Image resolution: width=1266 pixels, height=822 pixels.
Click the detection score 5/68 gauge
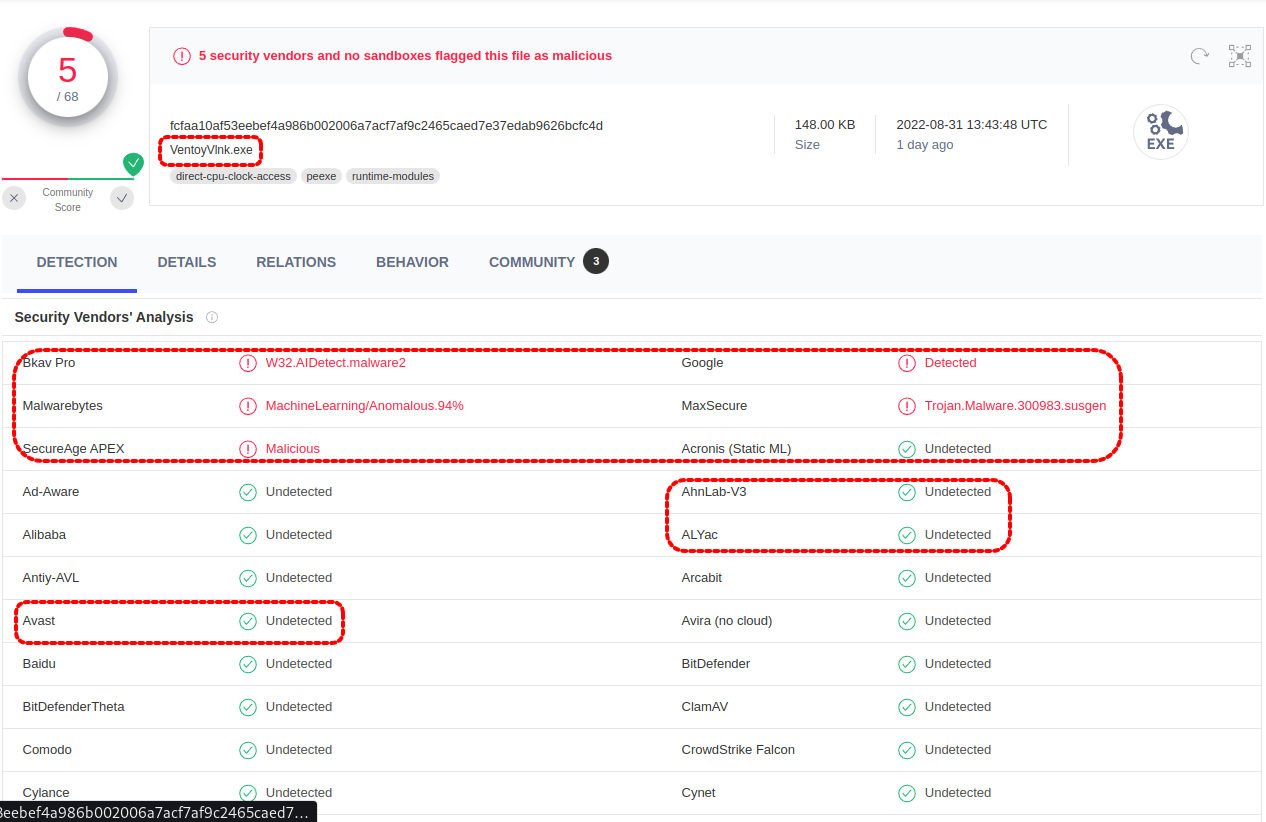67,78
